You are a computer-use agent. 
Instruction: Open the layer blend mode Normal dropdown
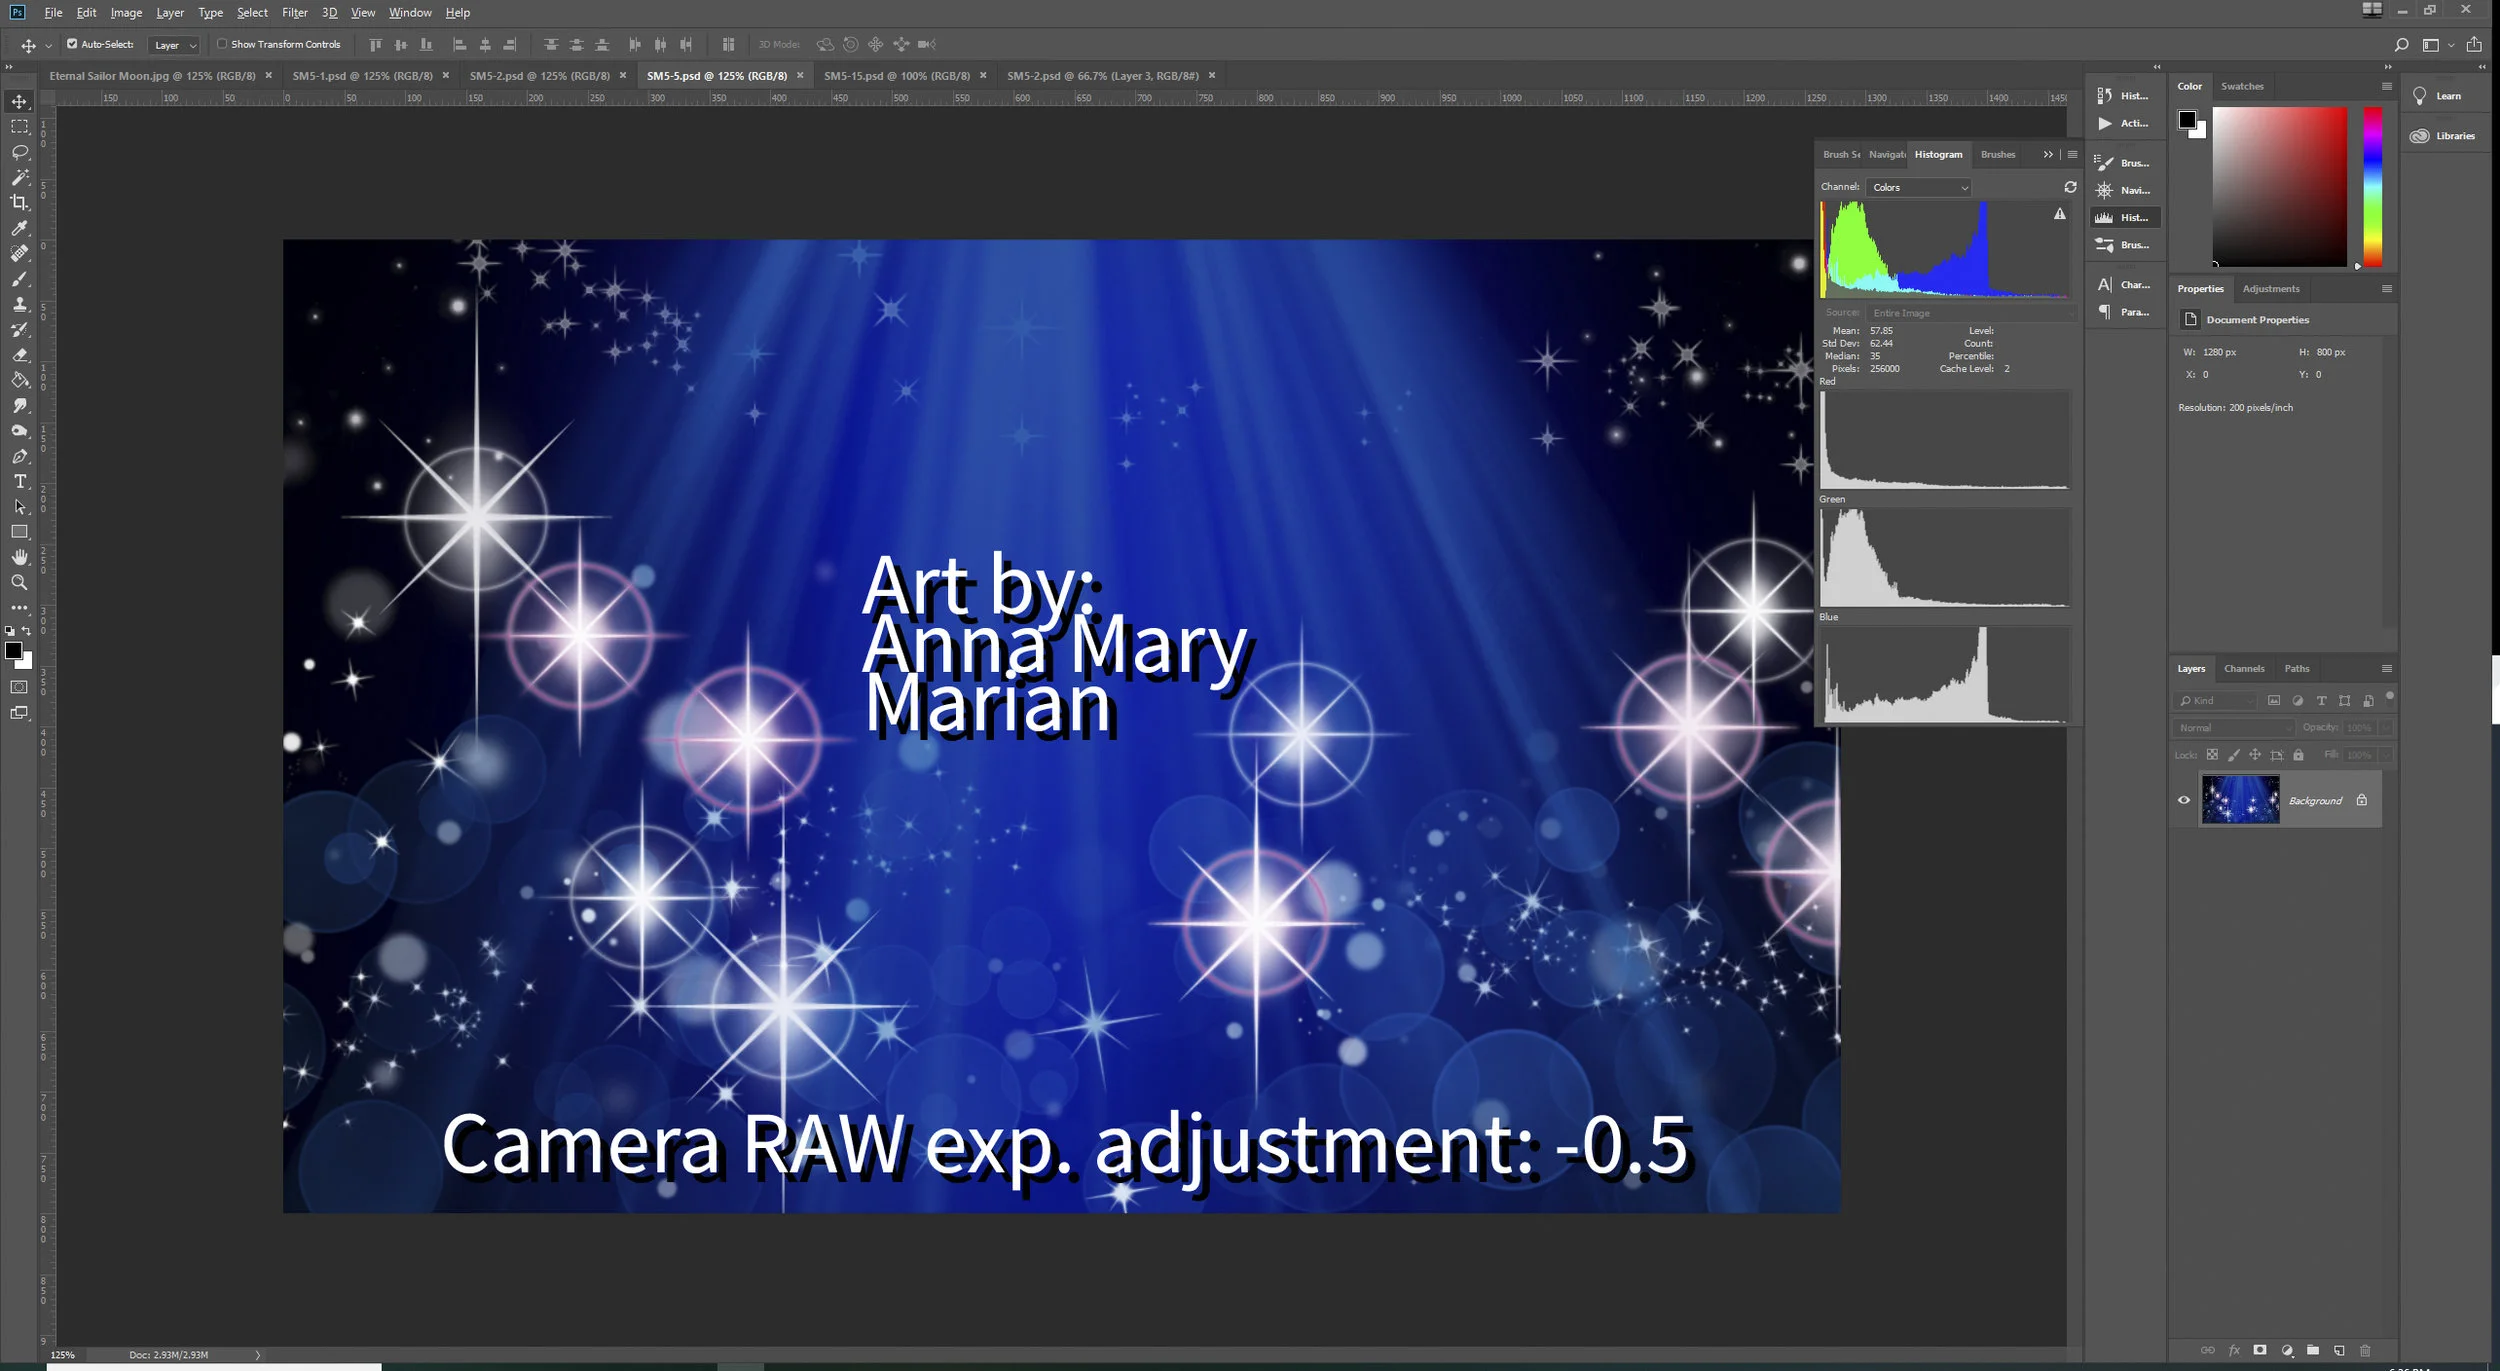[2232, 728]
